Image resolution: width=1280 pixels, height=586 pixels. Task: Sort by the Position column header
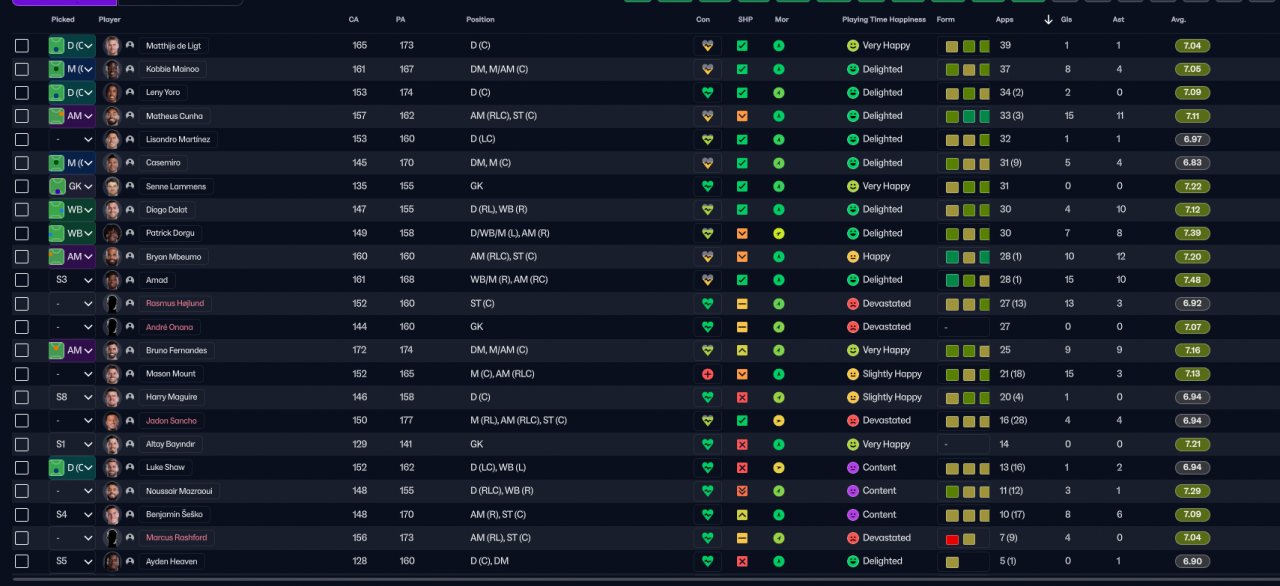point(480,20)
